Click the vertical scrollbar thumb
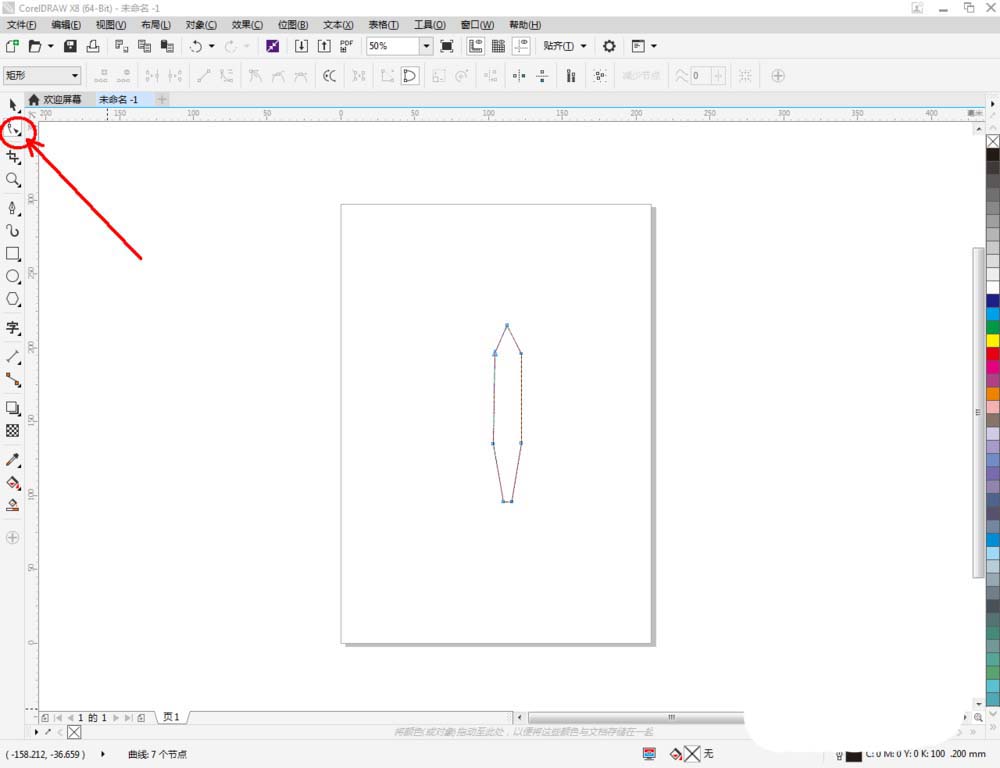The height and width of the screenshot is (768, 1000). 978,412
